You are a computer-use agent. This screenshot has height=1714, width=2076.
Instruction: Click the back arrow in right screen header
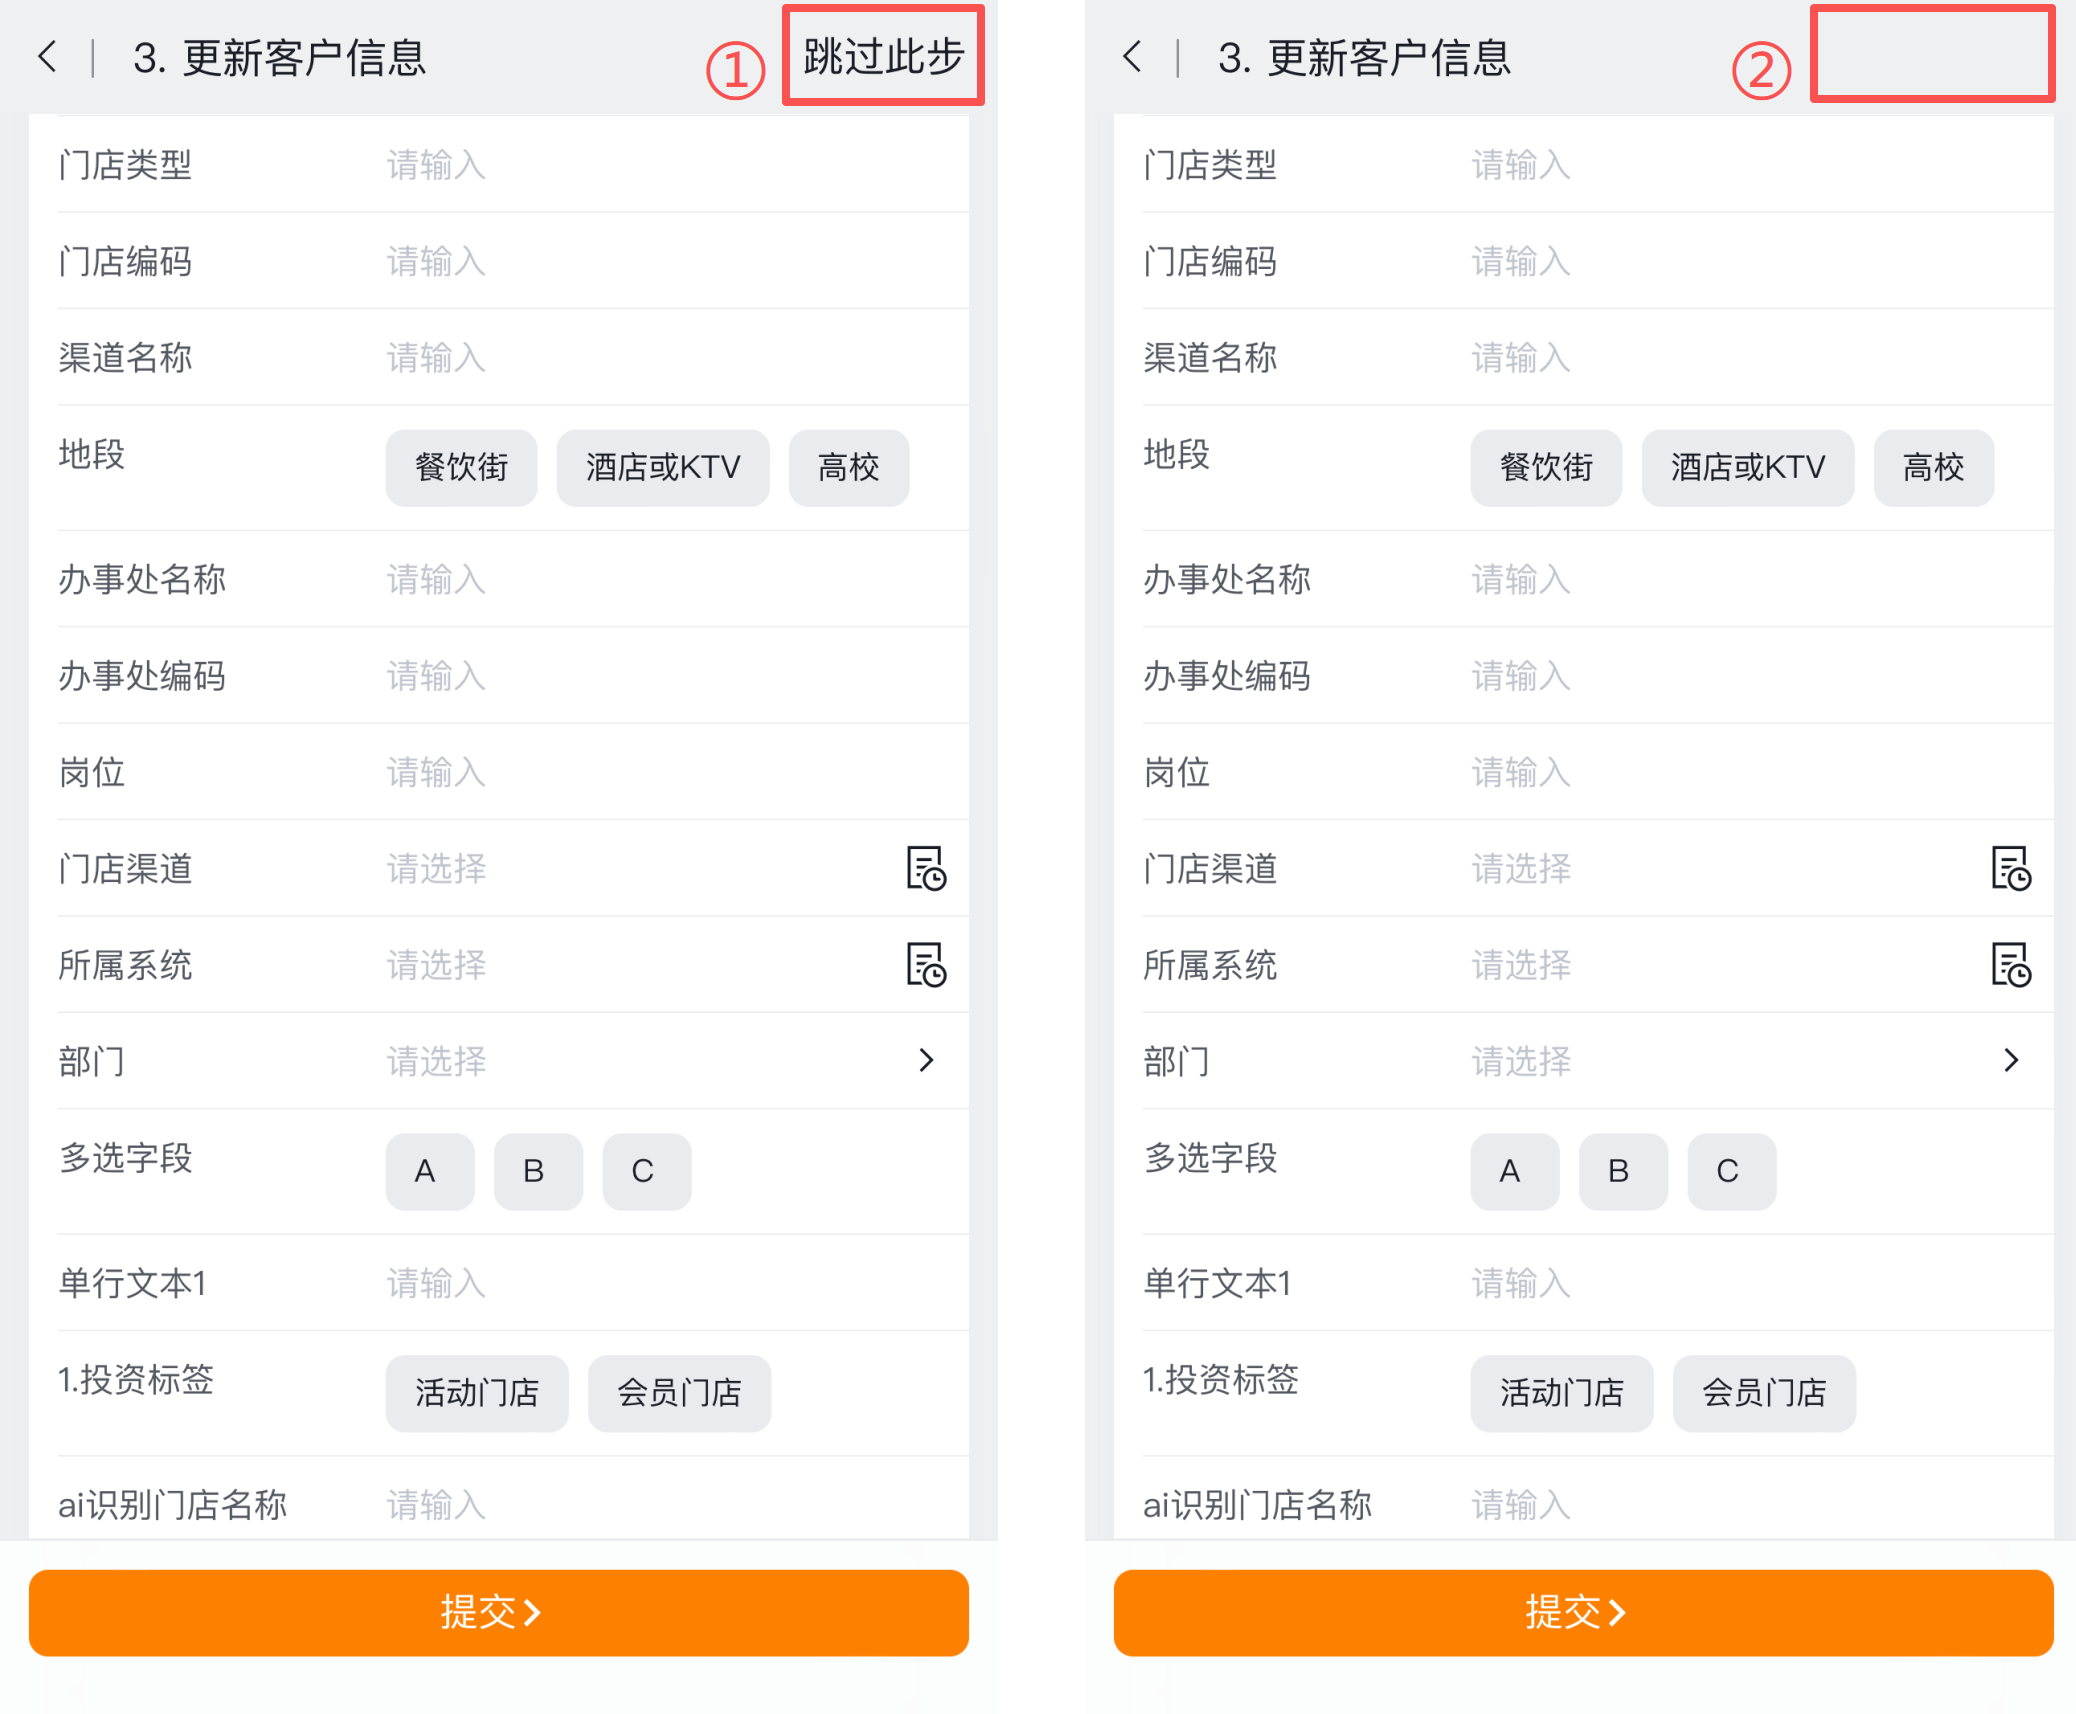pos(1132,57)
